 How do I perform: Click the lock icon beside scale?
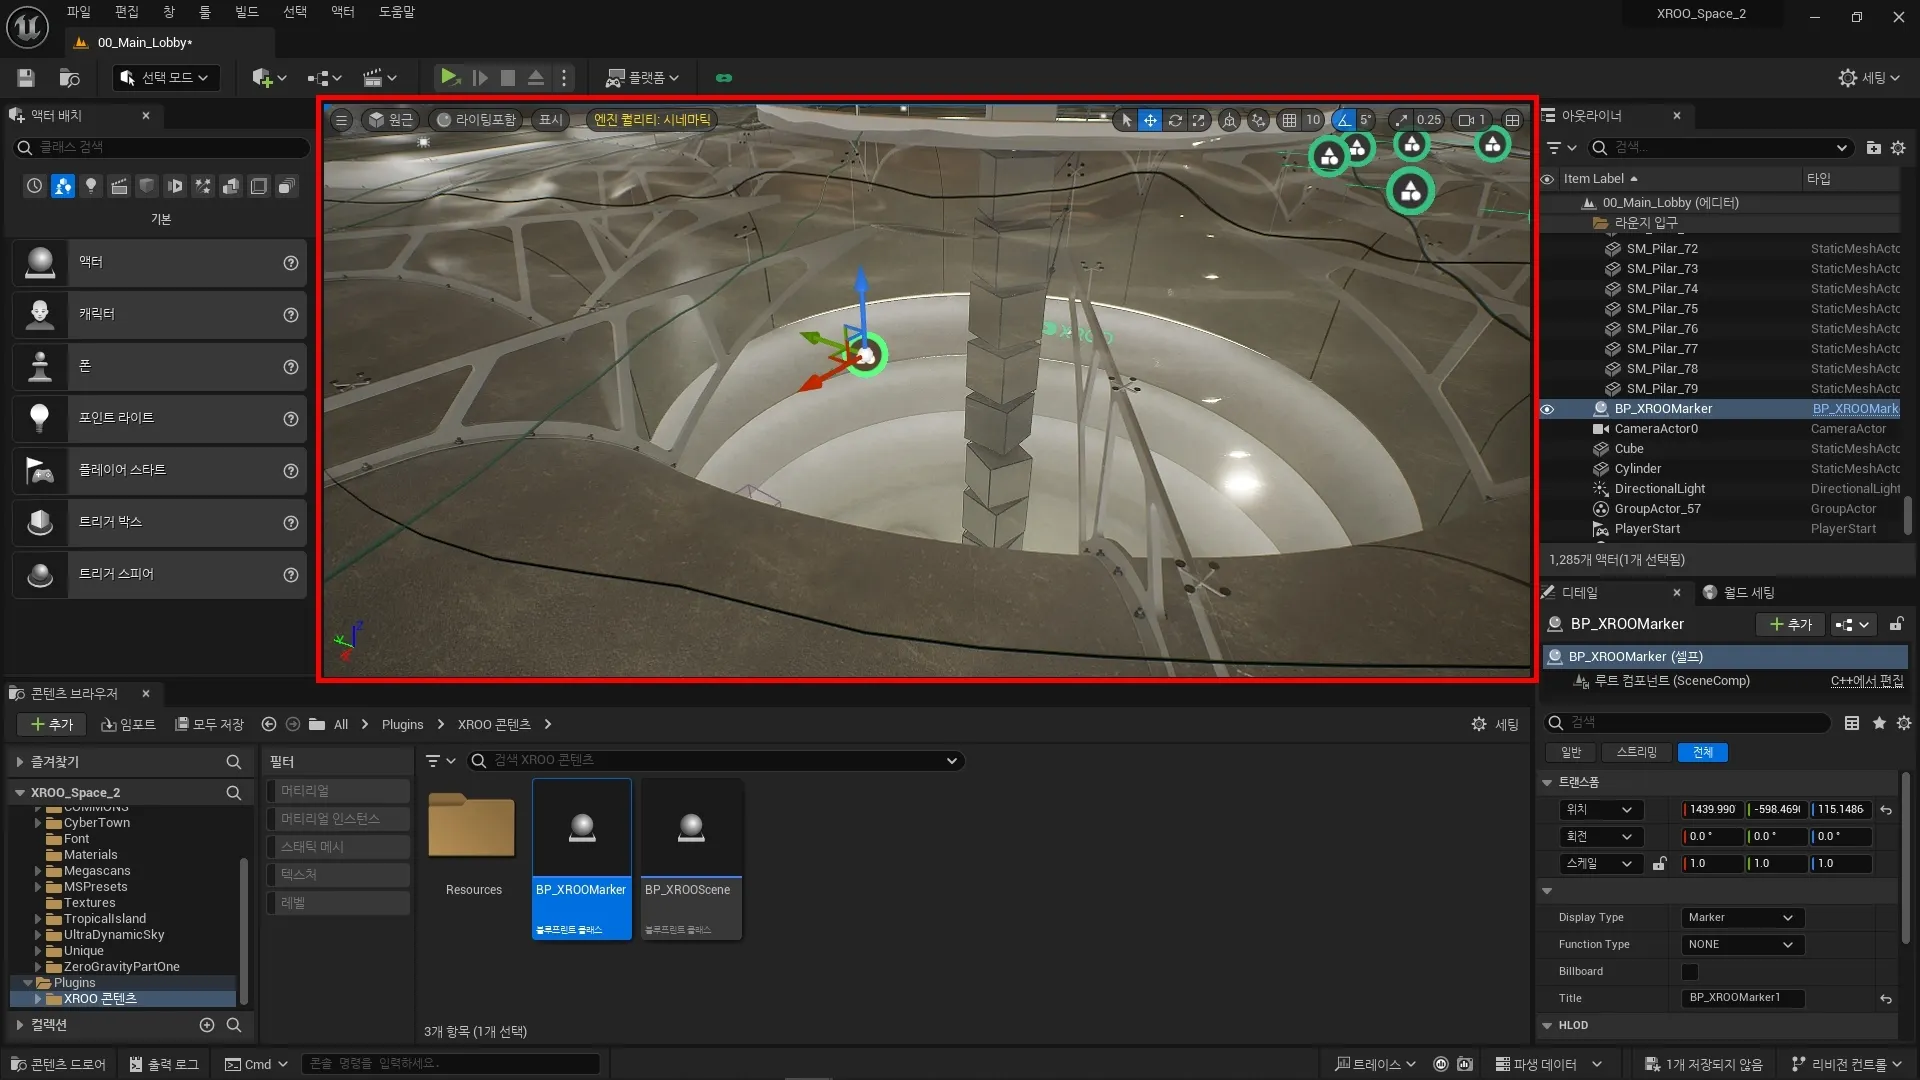[1659, 863]
